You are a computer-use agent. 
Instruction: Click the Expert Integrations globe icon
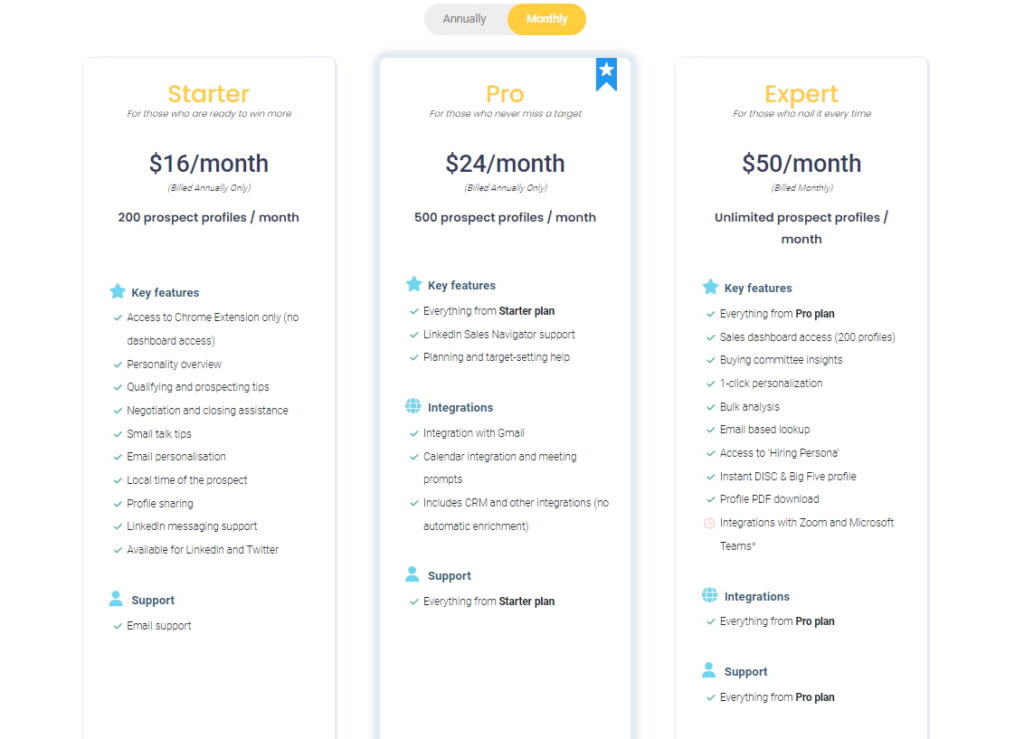(710, 596)
